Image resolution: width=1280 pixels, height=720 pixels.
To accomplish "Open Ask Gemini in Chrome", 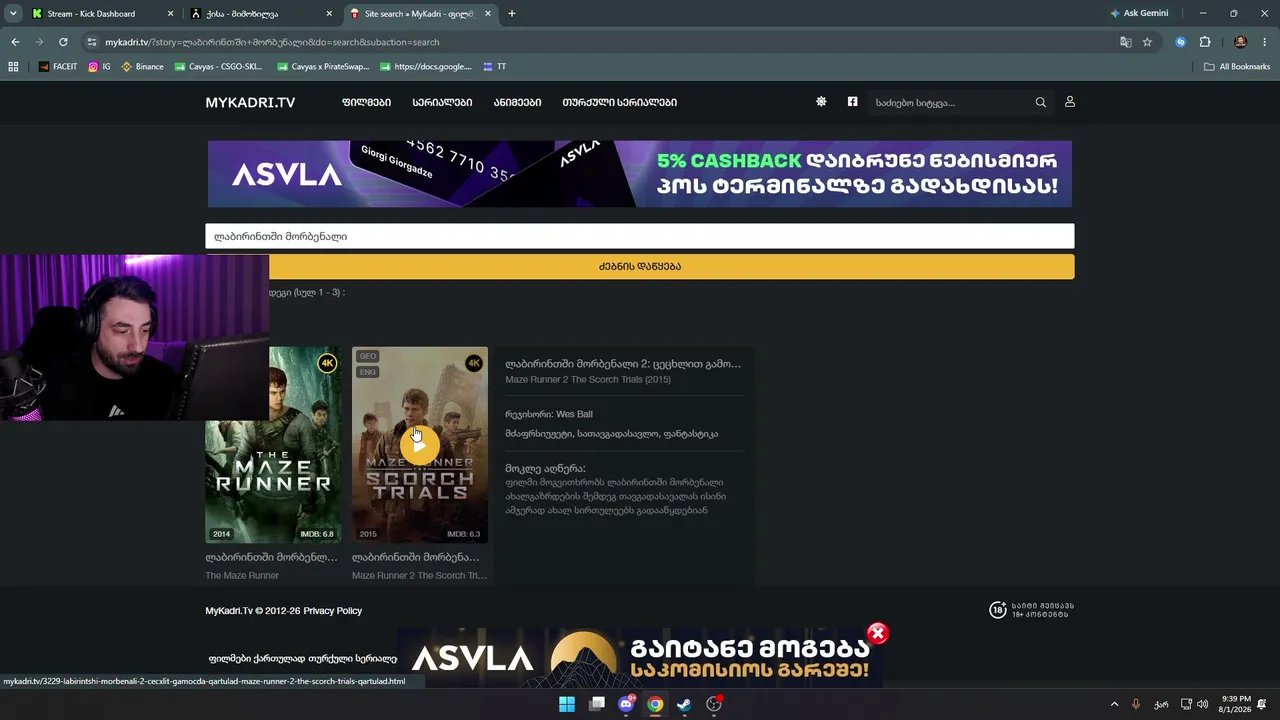I will coord(1139,14).
